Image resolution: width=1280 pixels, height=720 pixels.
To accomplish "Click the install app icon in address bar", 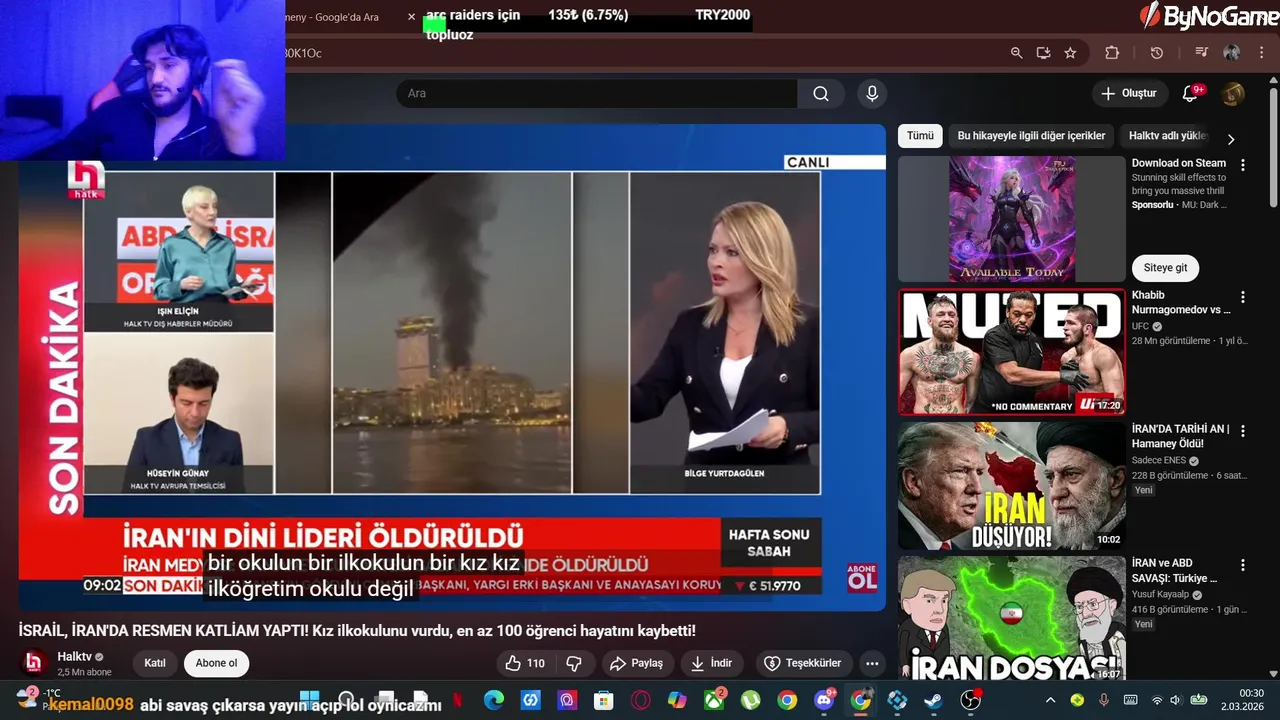I will 1043,53.
